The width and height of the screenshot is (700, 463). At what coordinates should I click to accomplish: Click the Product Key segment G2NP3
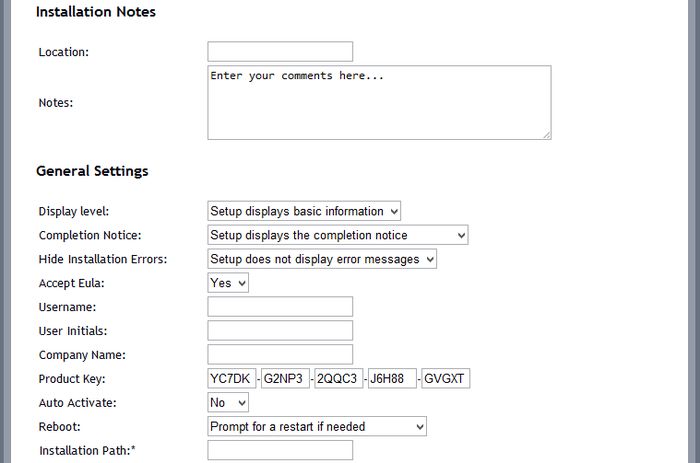point(285,379)
